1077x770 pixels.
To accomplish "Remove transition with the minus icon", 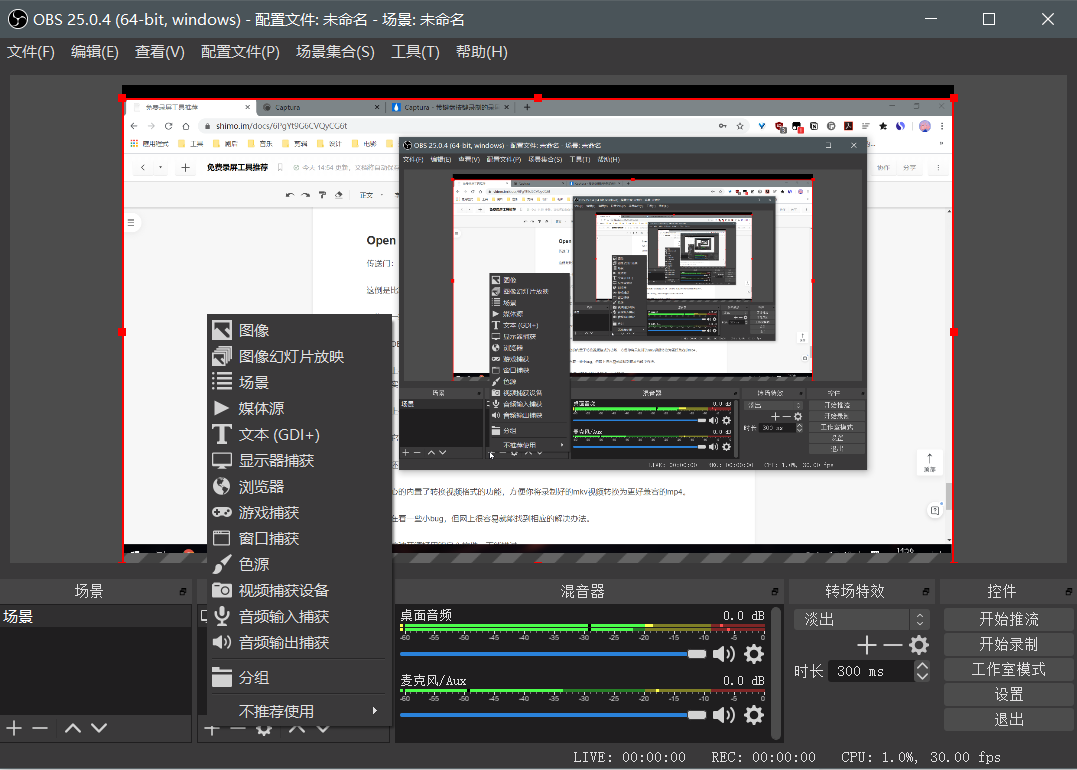I will (x=892, y=645).
